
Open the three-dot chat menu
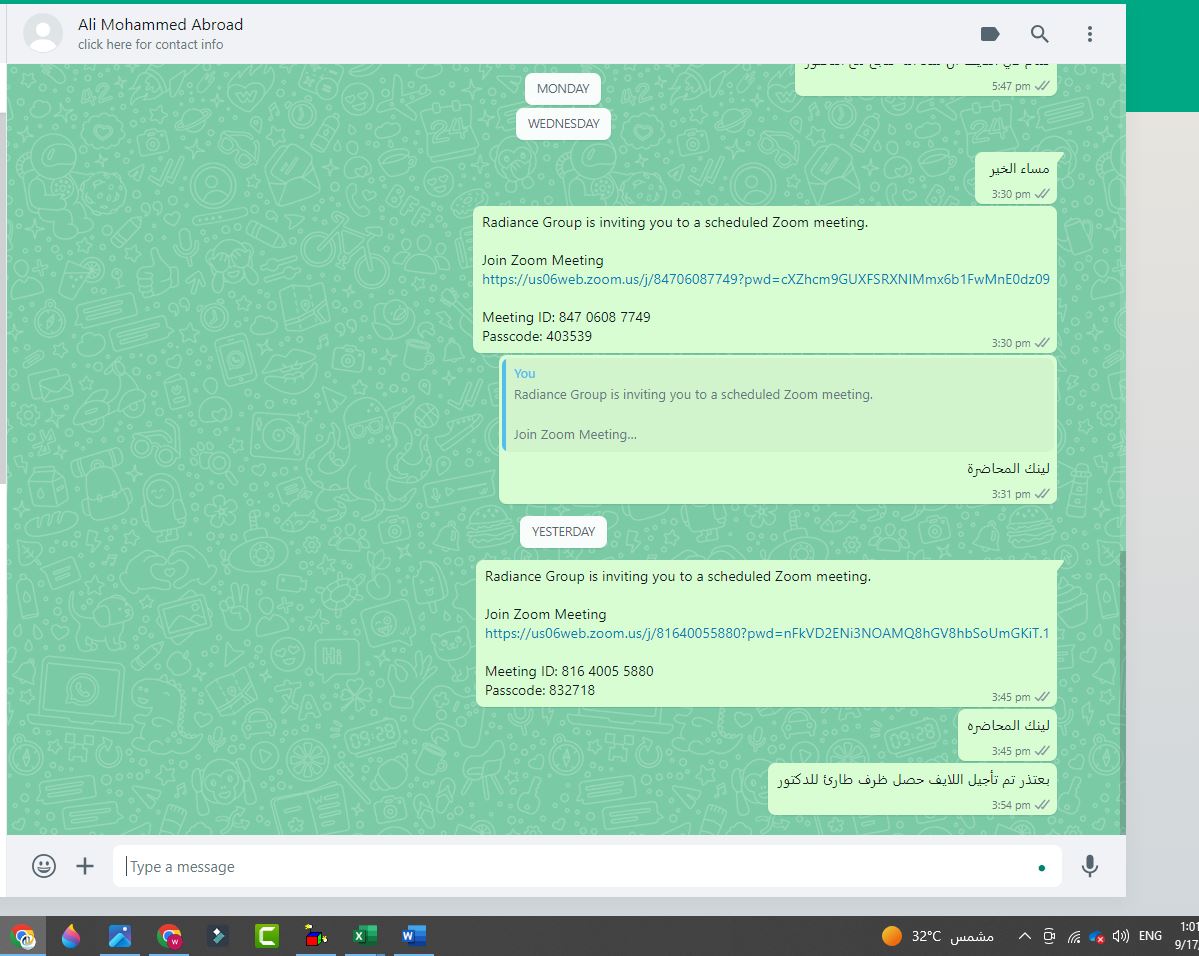pyautogui.click(x=1090, y=34)
